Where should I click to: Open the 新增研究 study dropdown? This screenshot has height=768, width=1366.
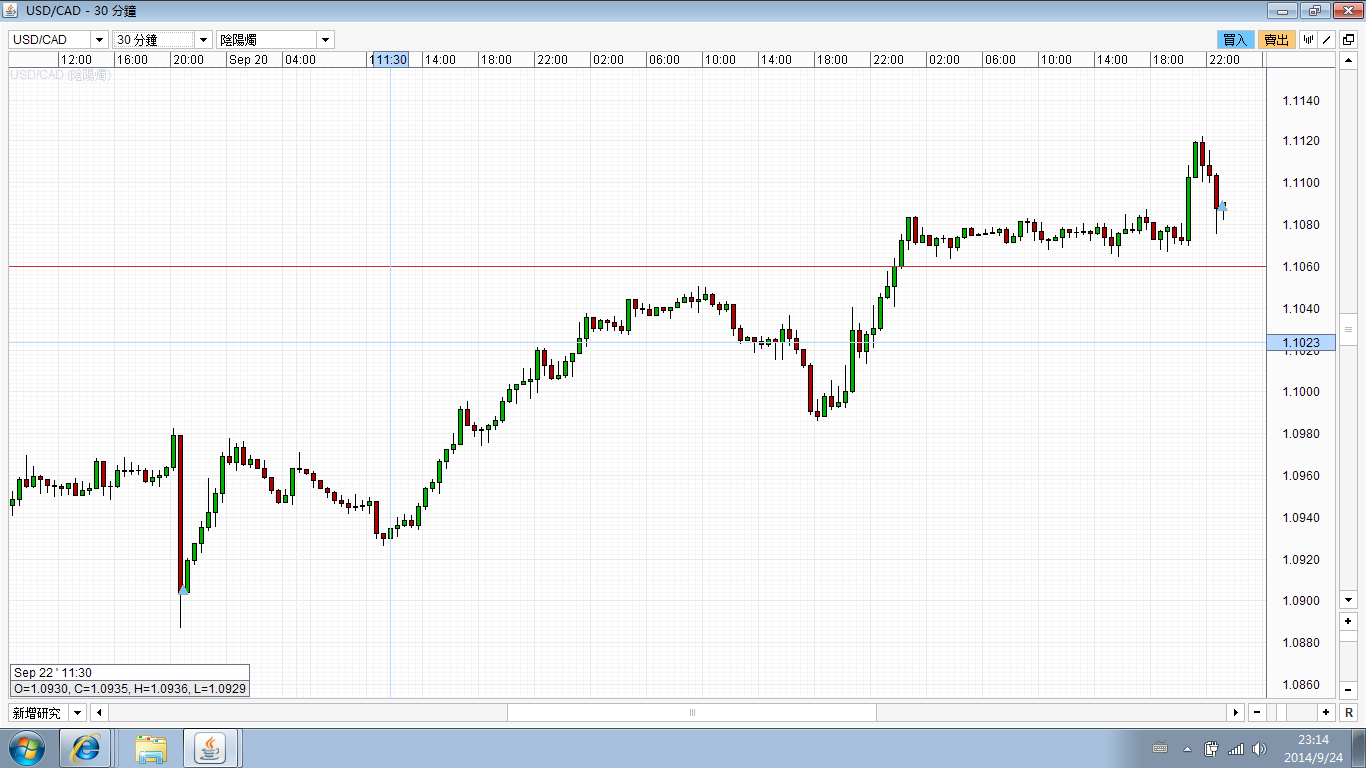pos(77,713)
